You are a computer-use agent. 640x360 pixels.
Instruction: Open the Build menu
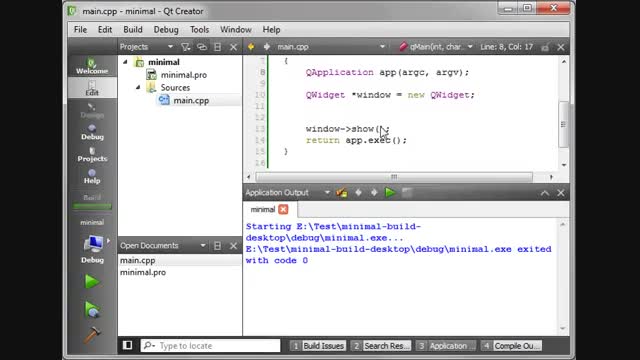point(133,29)
